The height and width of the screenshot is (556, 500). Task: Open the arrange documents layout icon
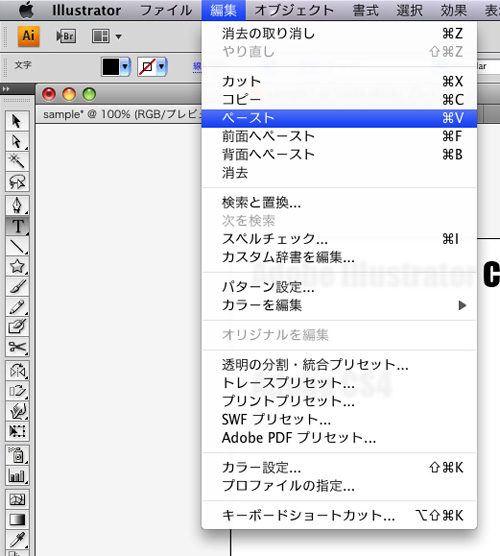point(101,36)
